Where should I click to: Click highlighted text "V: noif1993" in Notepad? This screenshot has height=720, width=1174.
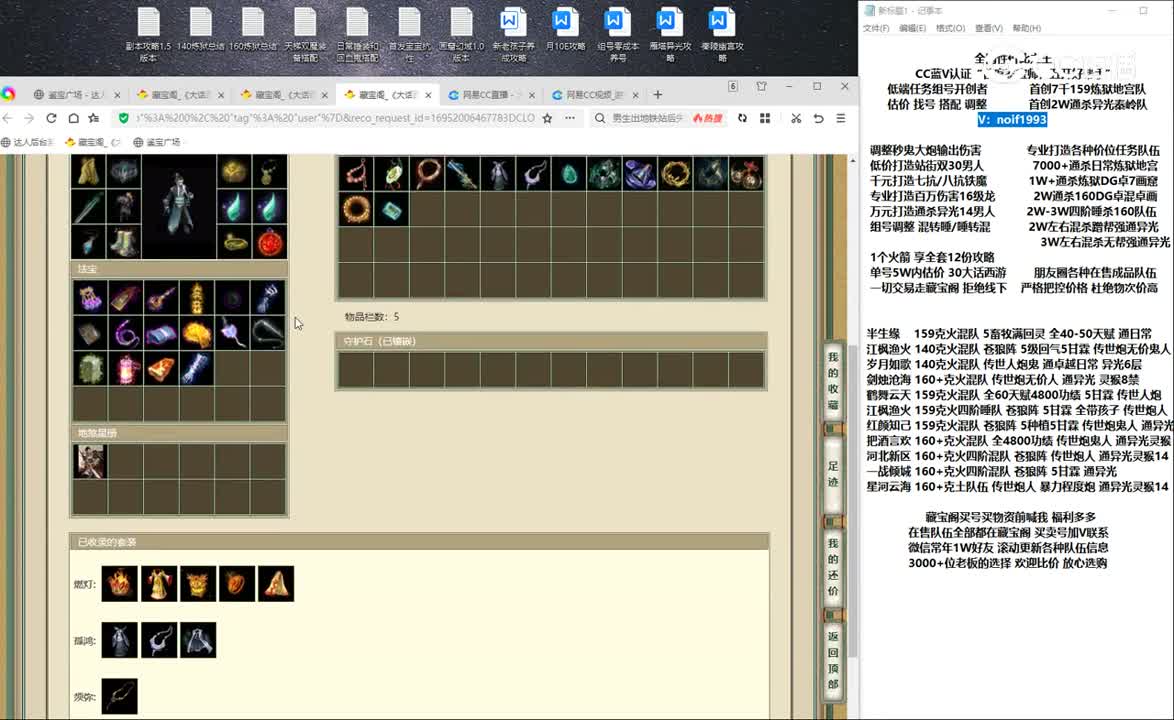1012,120
